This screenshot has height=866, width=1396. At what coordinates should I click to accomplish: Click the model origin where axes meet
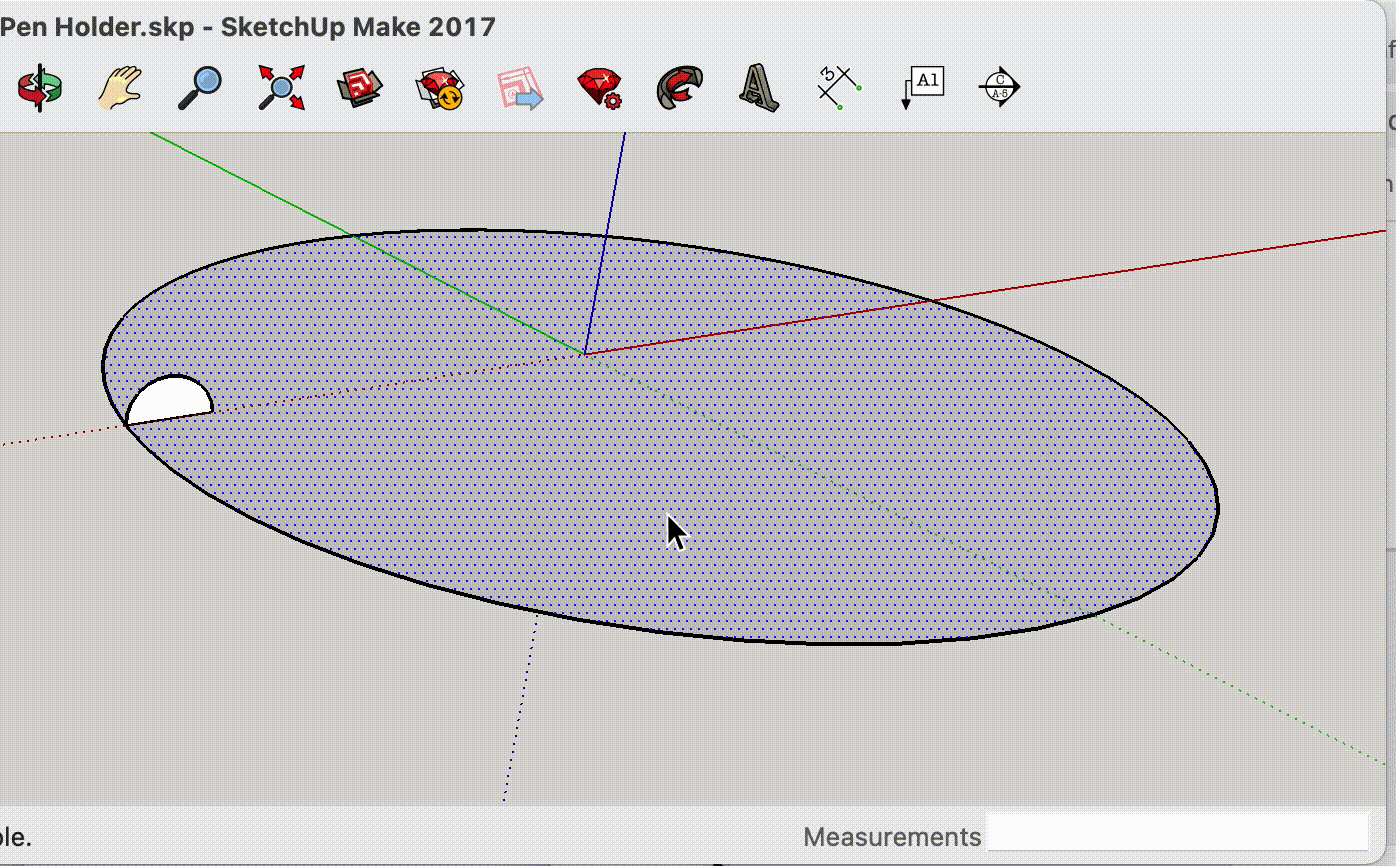click(584, 356)
